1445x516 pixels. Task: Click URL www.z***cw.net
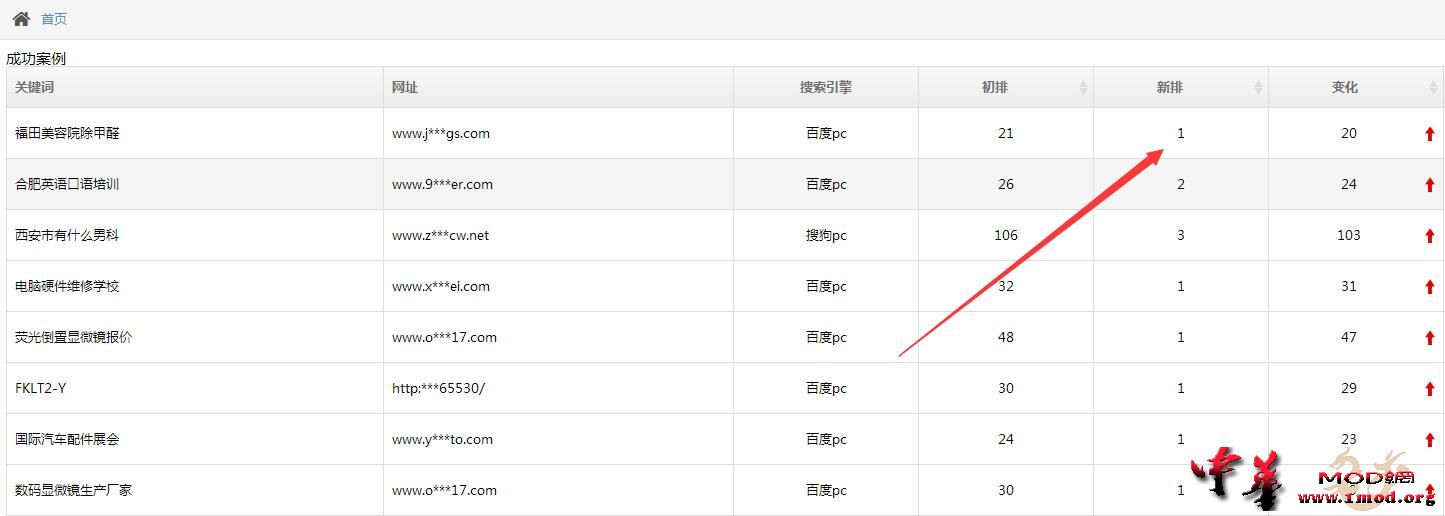(x=441, y=235)
